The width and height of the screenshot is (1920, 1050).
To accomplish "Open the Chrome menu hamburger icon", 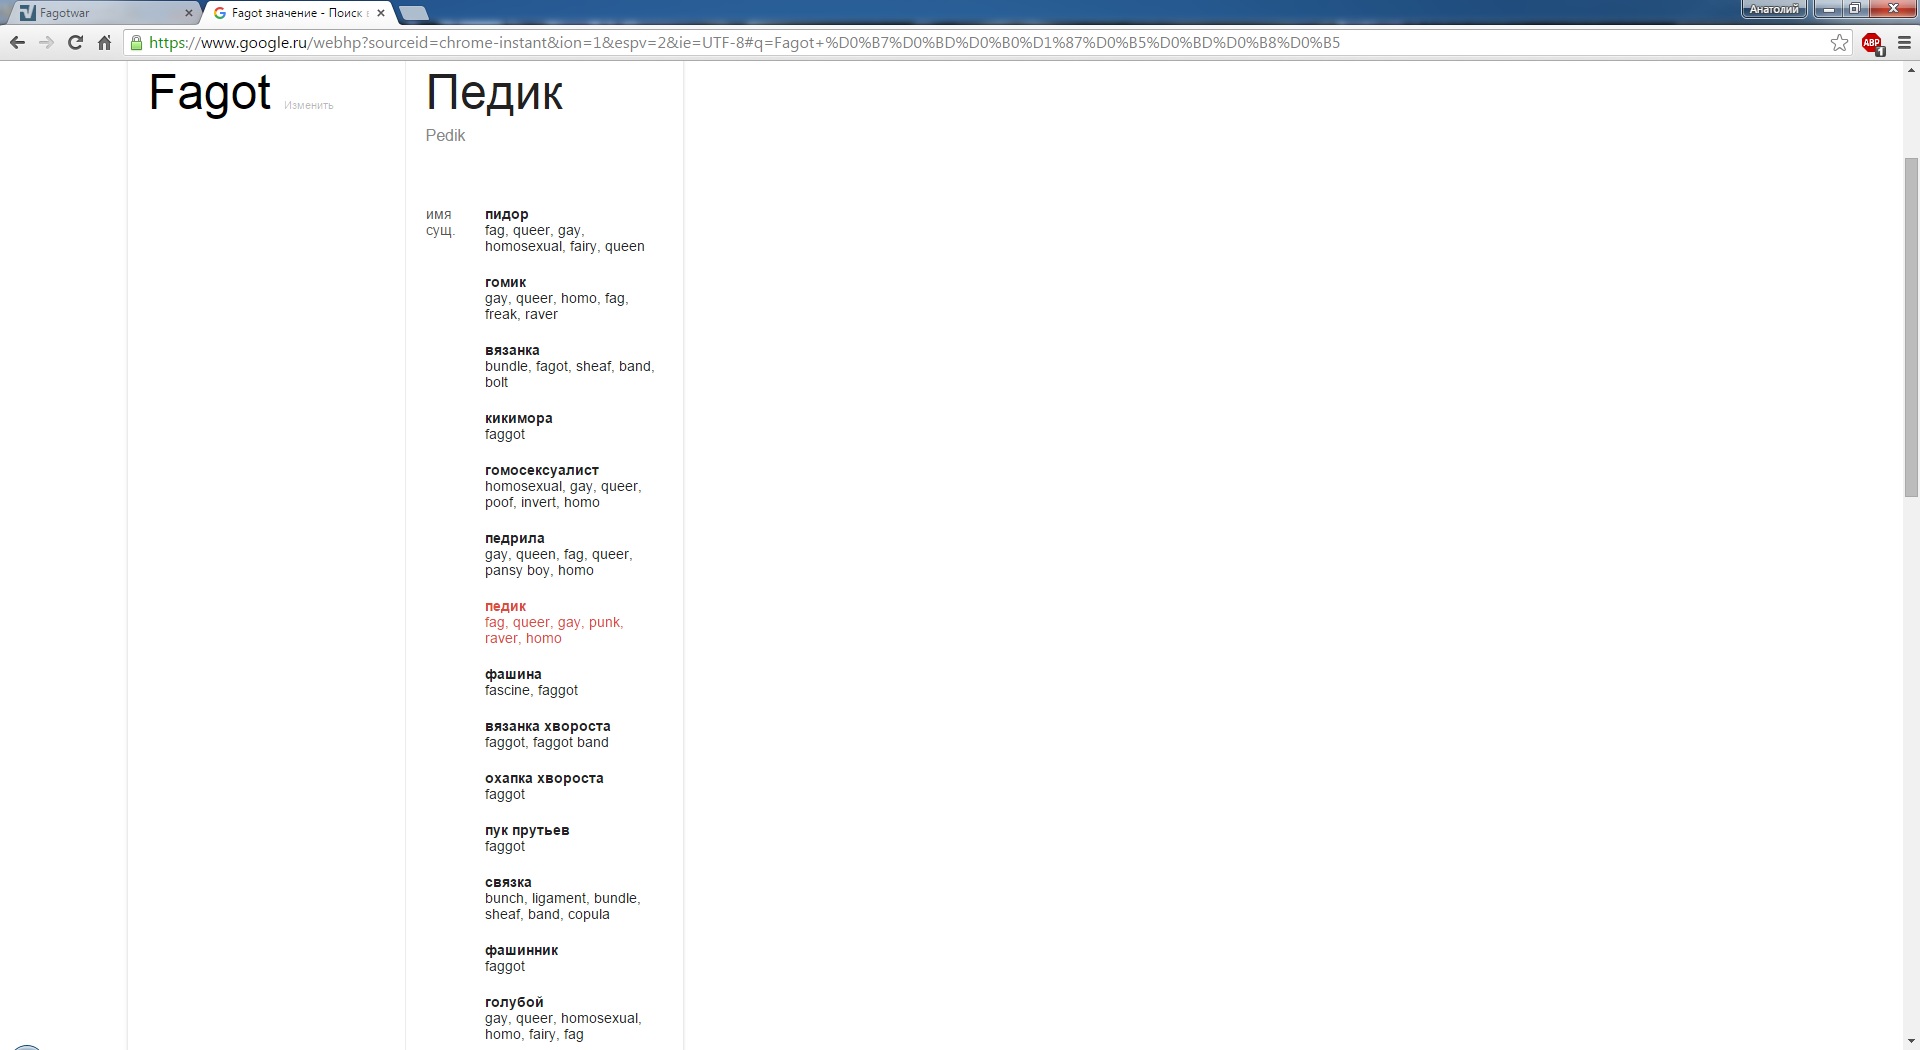I will coord(1904,43).
